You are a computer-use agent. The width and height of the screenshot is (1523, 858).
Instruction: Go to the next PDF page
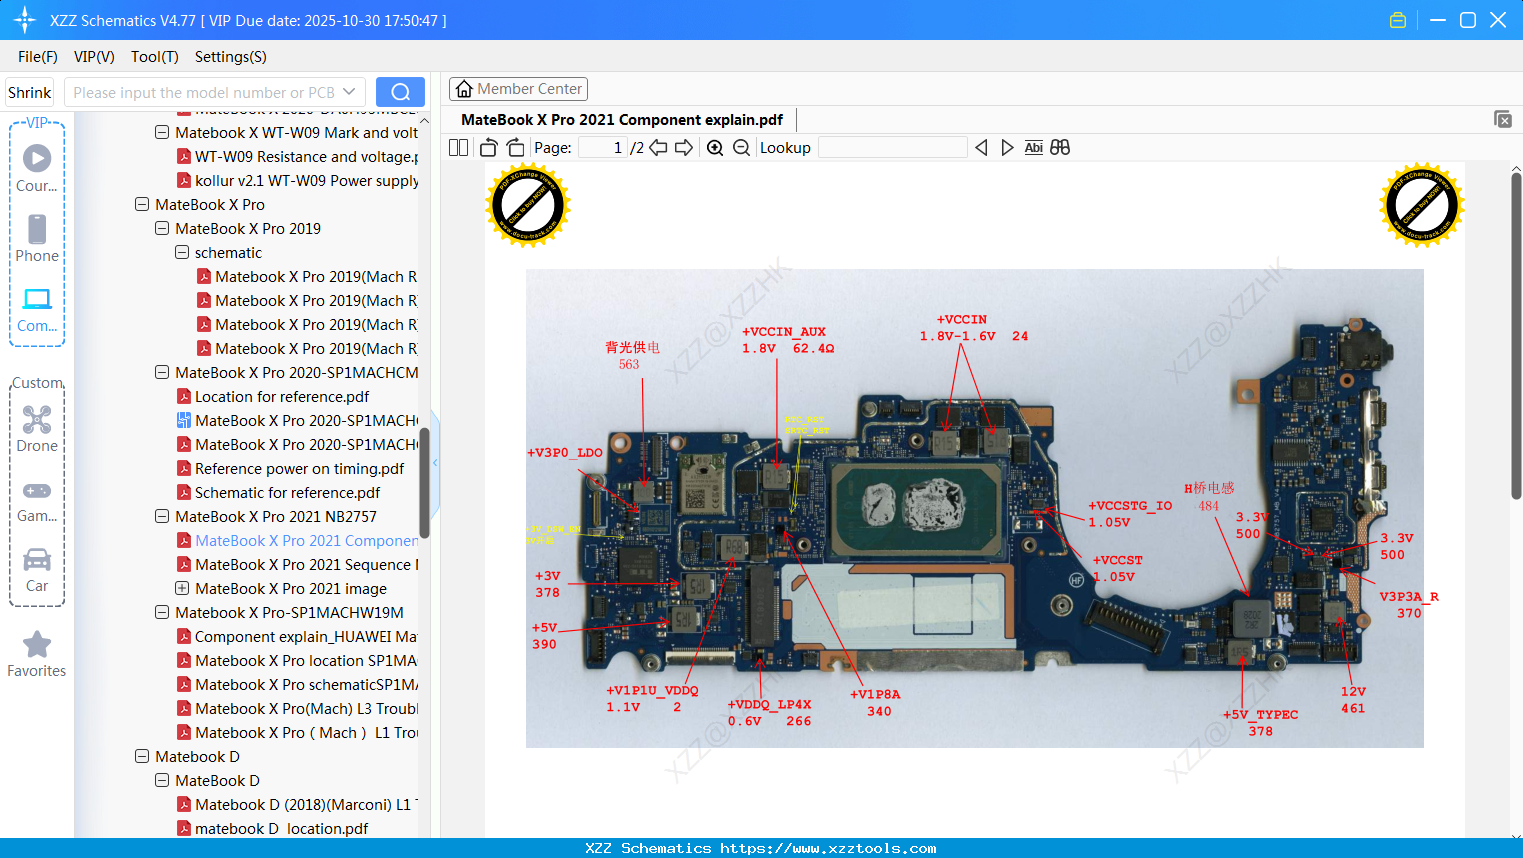(x=684, y=148)
